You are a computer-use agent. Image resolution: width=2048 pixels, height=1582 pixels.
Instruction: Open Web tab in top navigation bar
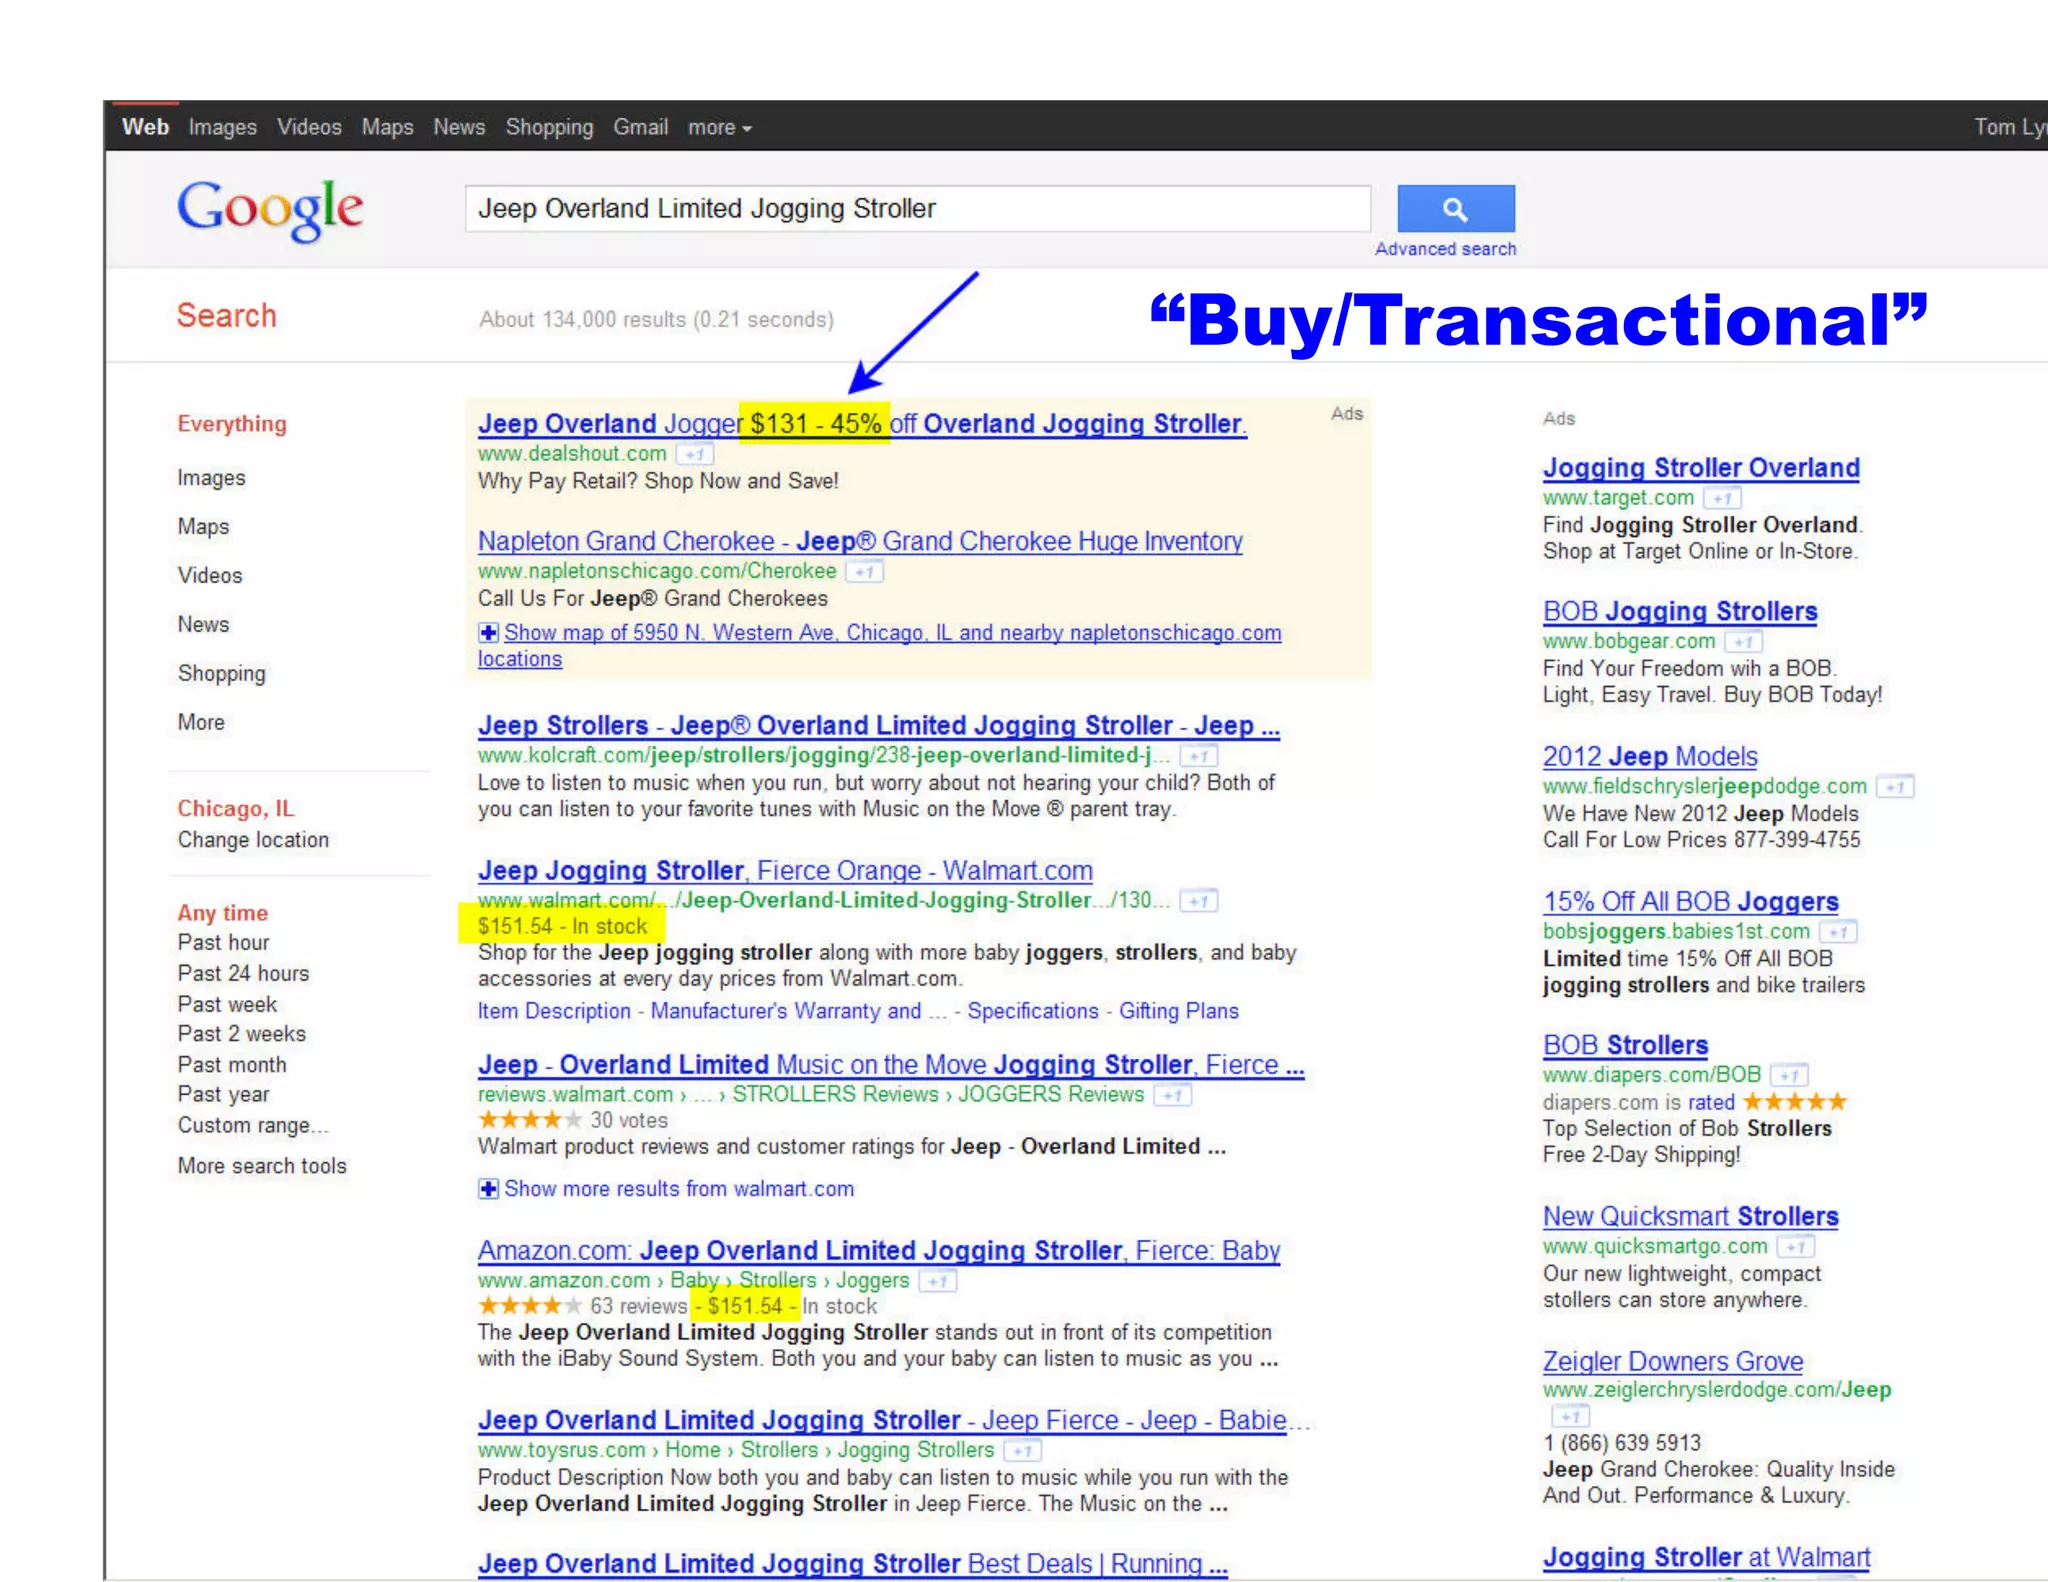tap(145, 127)
